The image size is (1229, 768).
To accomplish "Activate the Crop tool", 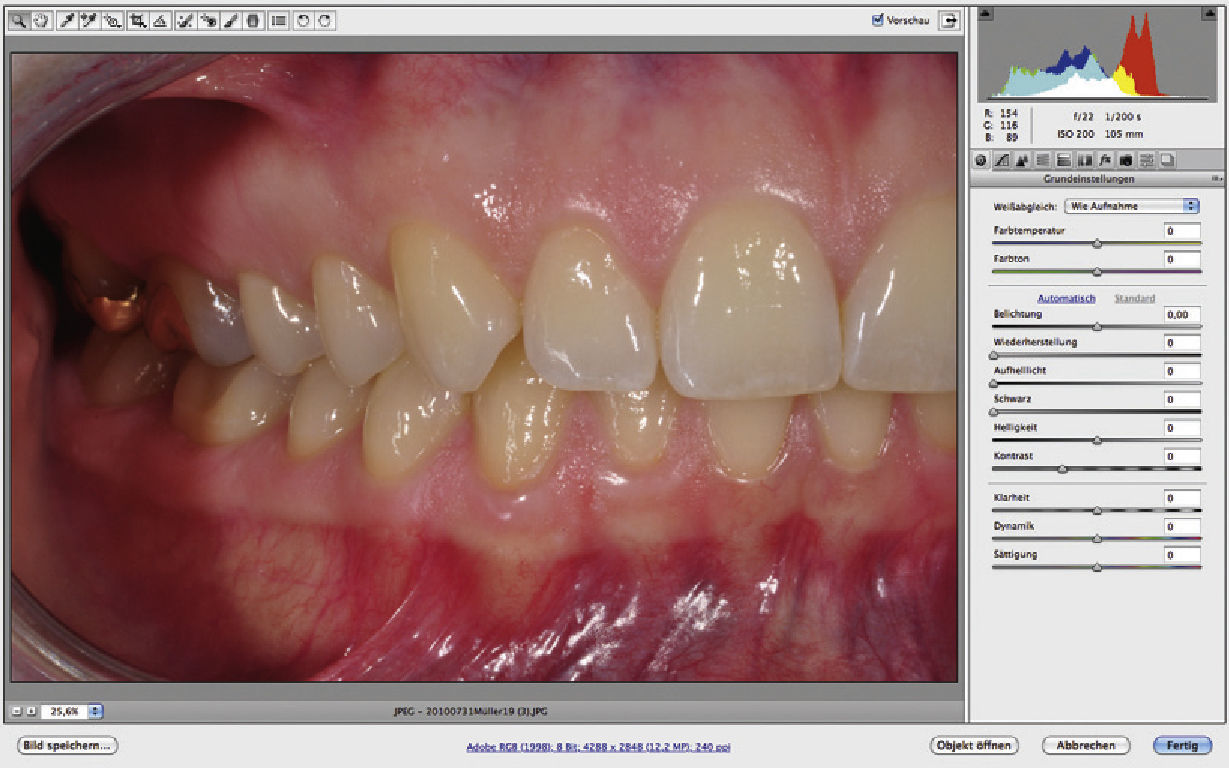I will pos(137,20).
